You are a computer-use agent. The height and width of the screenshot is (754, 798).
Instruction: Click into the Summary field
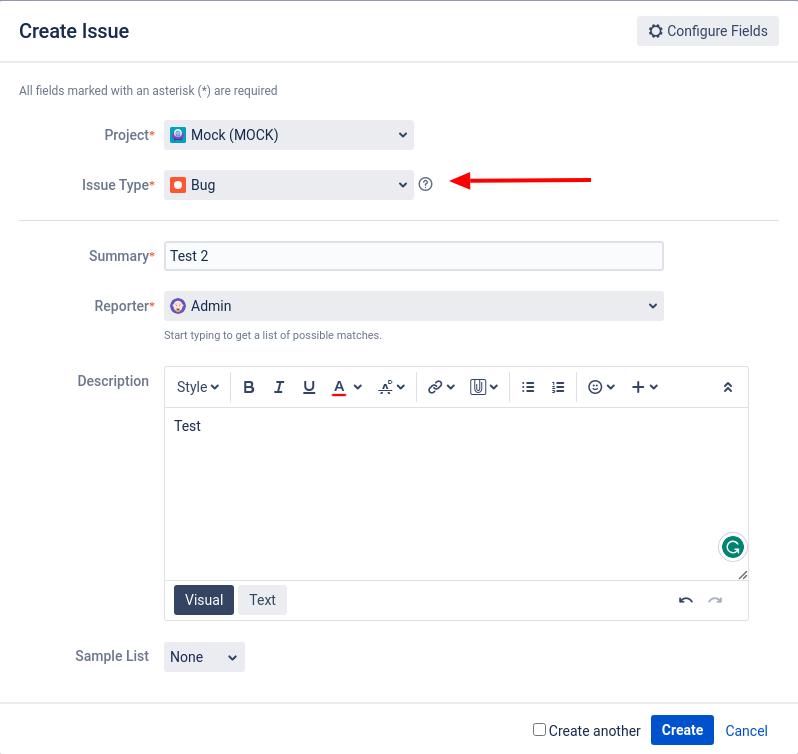[414, 256]
